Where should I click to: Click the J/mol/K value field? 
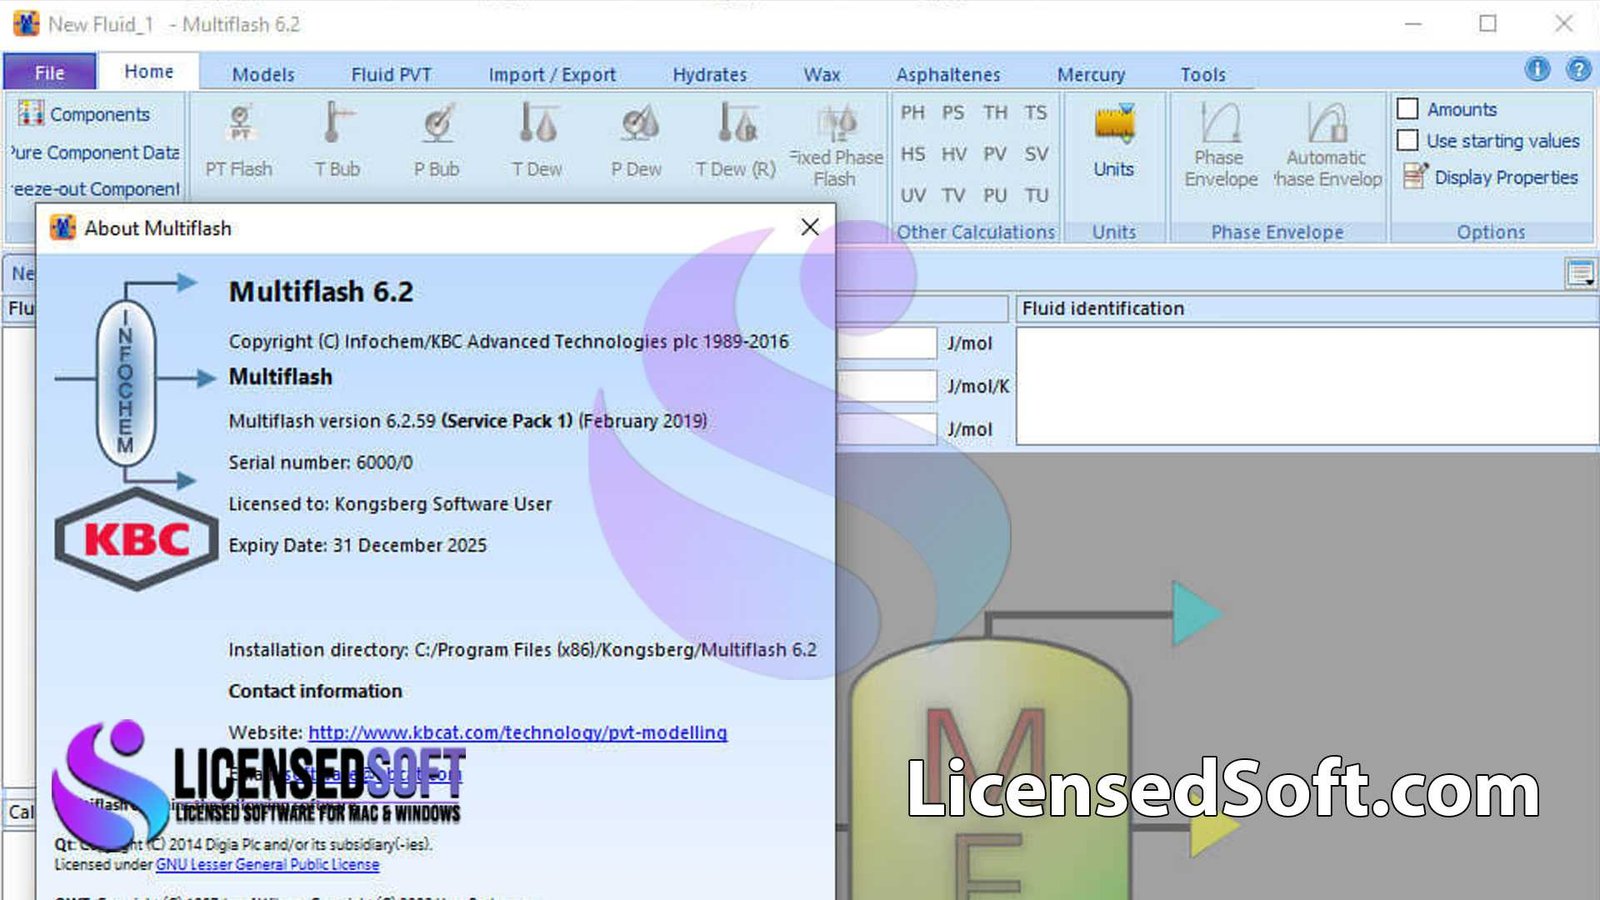click(886, 386)
